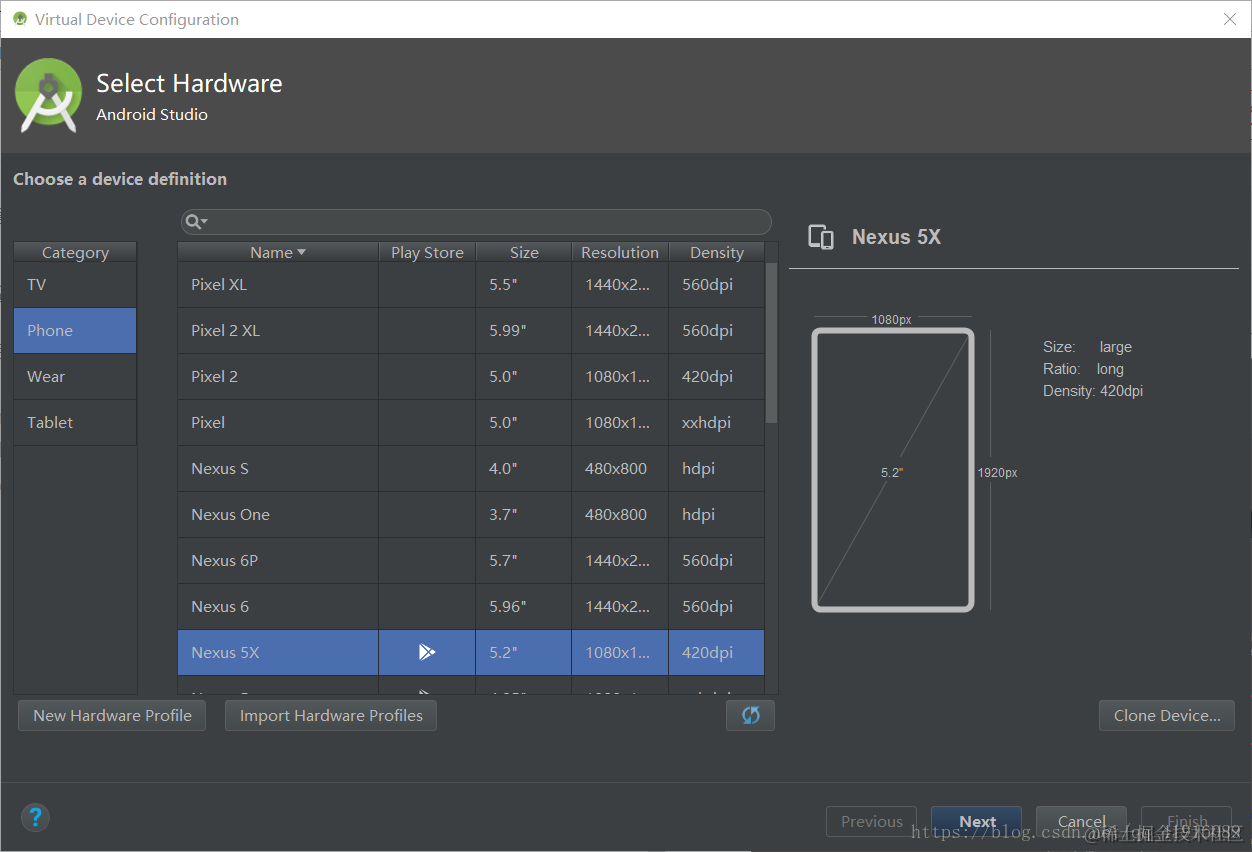
Task: Click the device icon beside Nexus 5X title
Action: pyautogui.click(x=821, y=237)
